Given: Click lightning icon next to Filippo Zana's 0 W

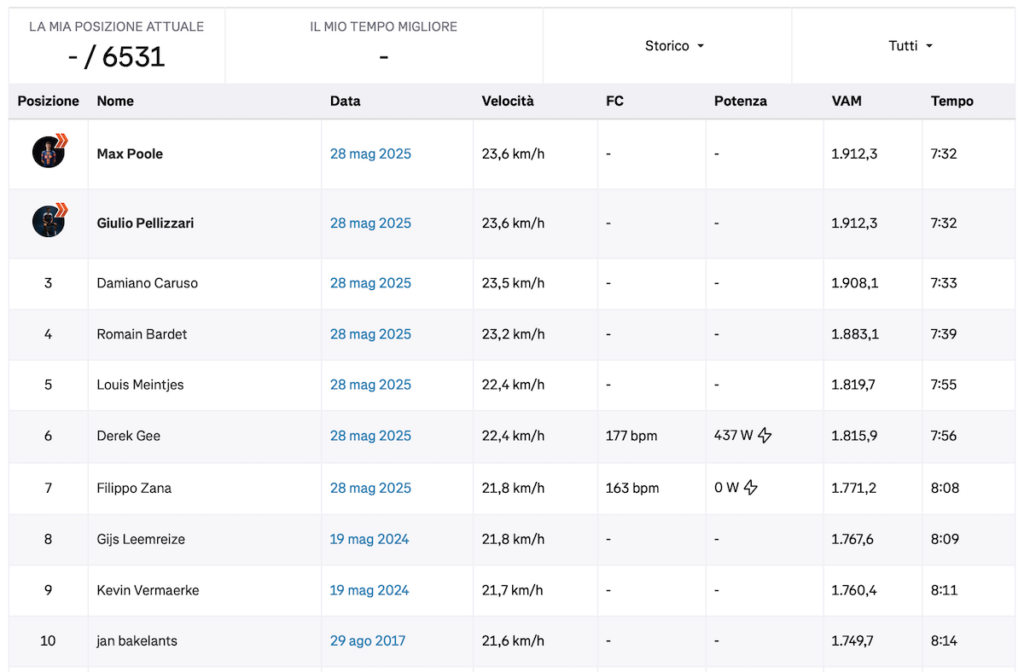Looking at the screenshot, I should tap(751, 488).
